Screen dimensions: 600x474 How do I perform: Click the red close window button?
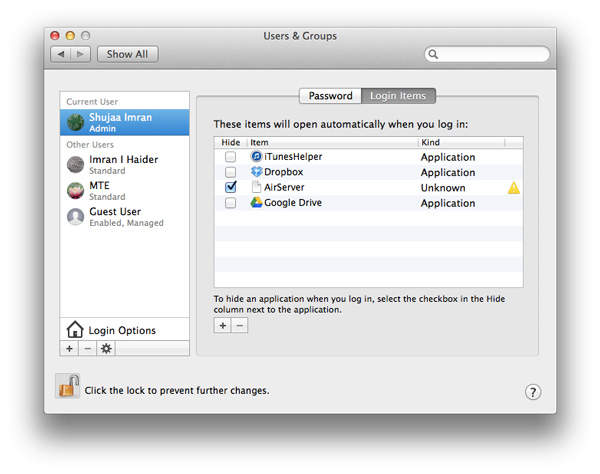pos(55,36)
